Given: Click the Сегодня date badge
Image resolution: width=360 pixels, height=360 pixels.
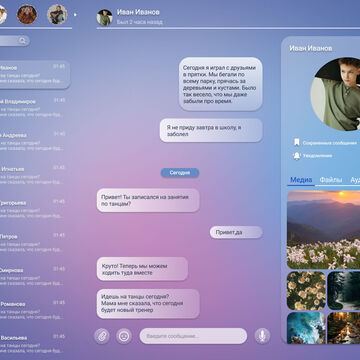Looking at the screenshot, I should pyautogui.click(x=180, y=173).
